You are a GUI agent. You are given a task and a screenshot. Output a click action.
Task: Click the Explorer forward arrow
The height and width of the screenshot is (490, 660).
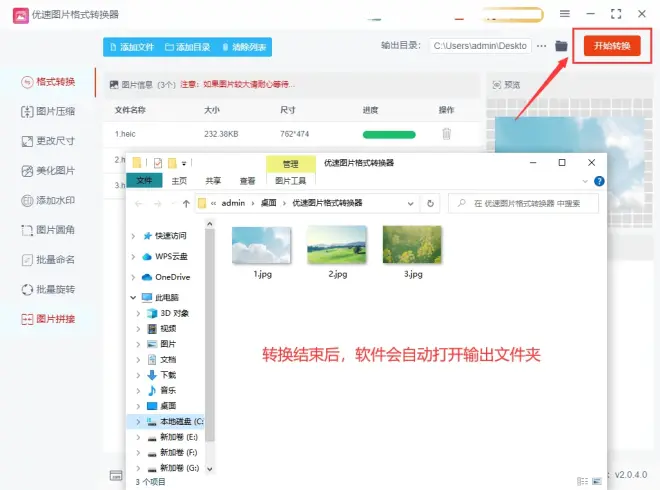click(157, 204)
